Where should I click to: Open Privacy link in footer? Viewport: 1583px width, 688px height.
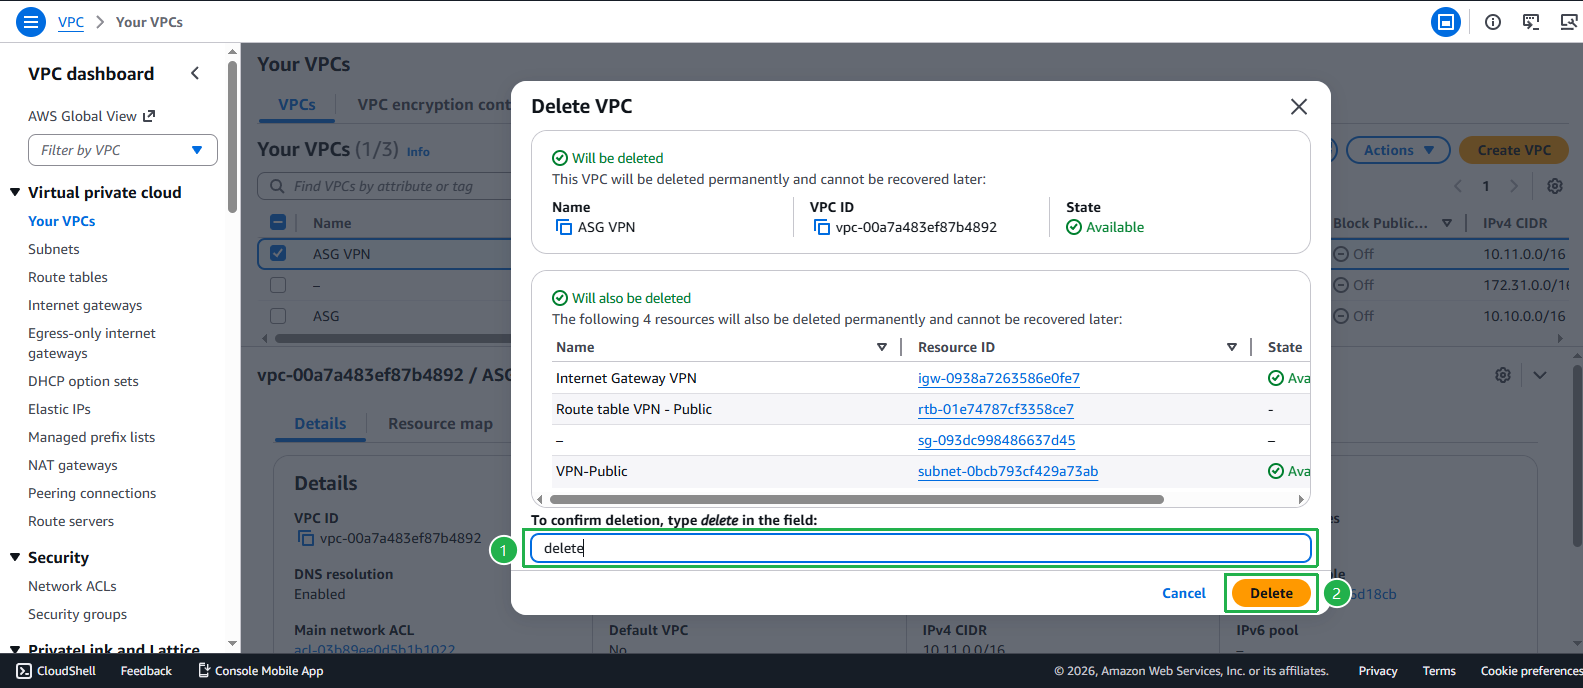pos(1378,671)
